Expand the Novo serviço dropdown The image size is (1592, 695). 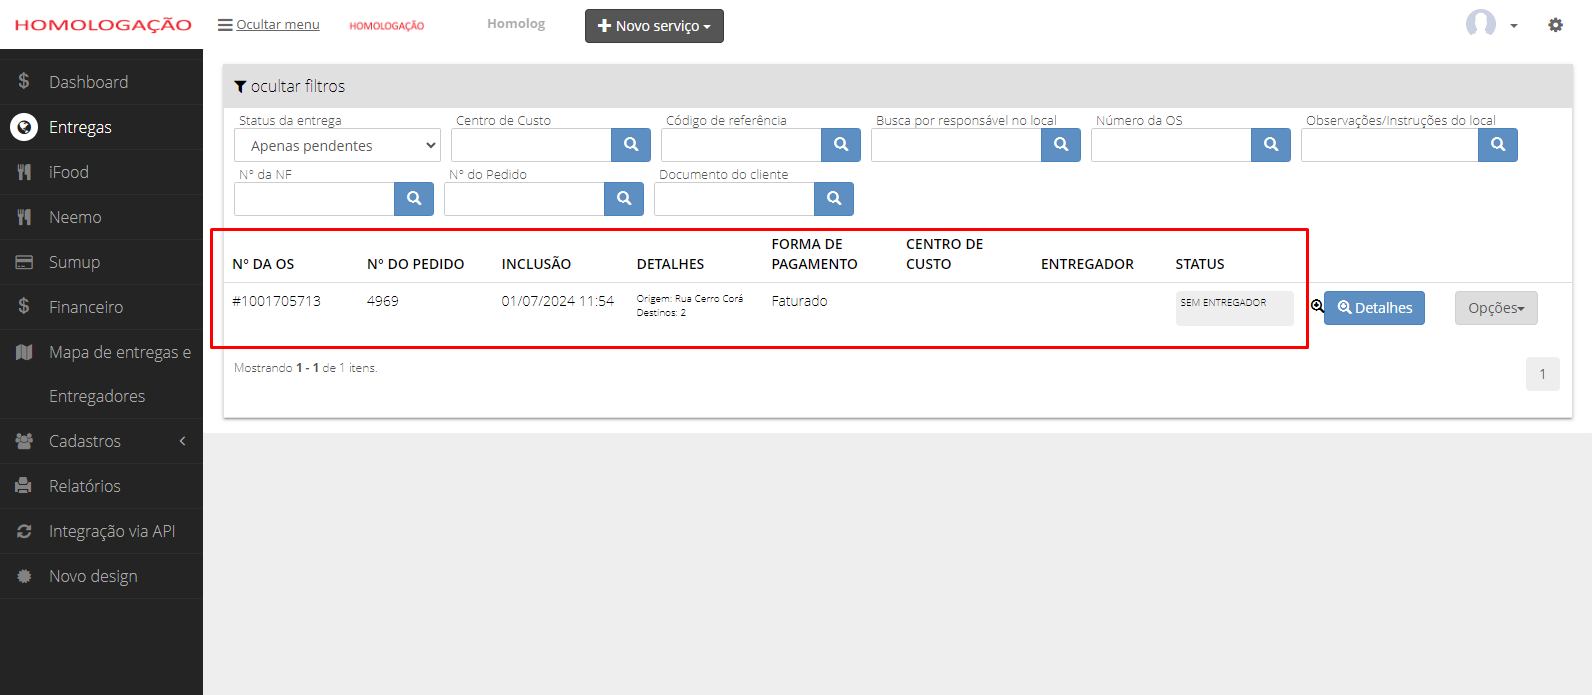tap(654, 26)
